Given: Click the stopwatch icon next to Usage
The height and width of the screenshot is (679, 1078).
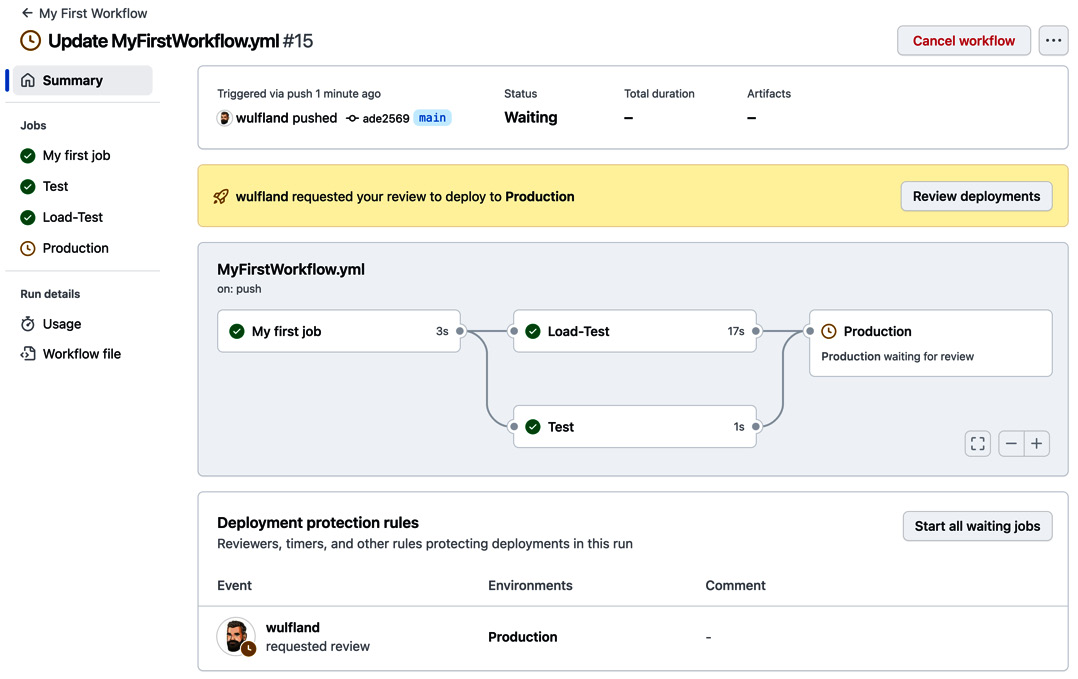Looking at the screenshot, I should click(x=28, y=324).
